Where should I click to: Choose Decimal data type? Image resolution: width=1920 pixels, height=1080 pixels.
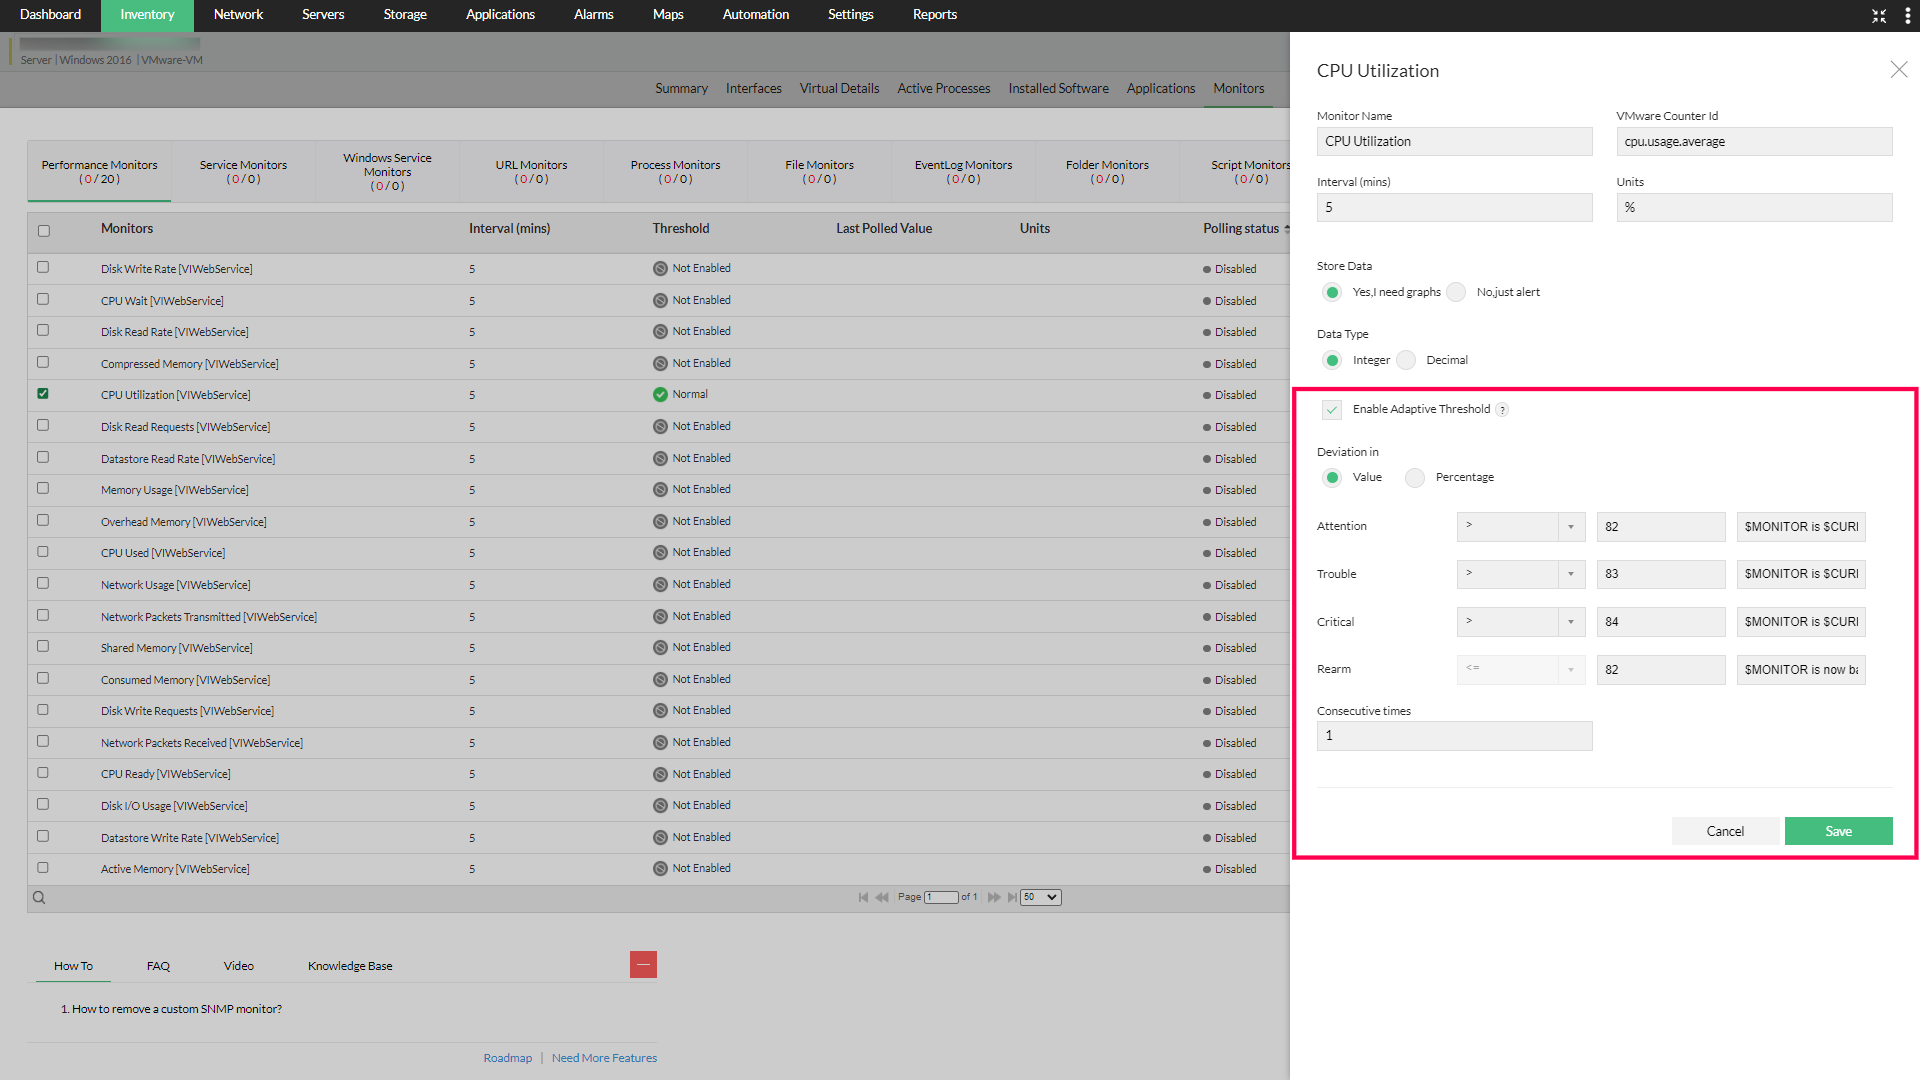pyautogui.click(x=1406, y=361)
